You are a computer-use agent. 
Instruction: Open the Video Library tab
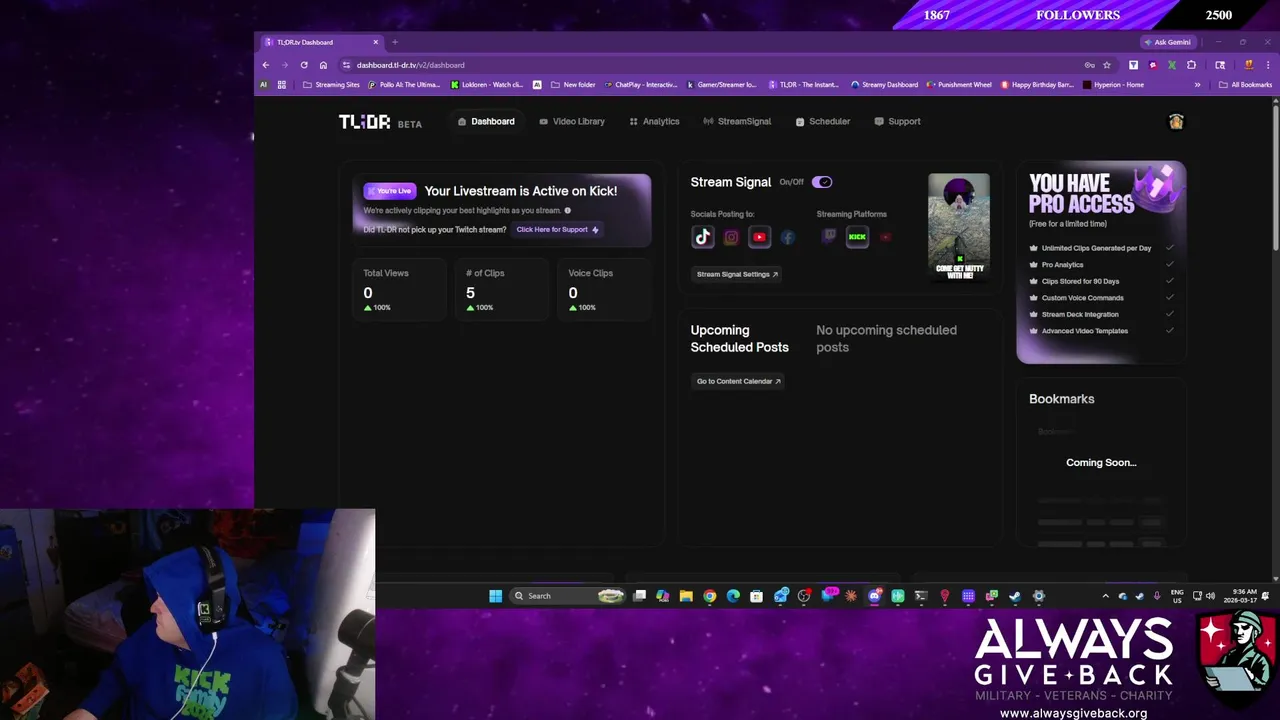pos(572,121)
